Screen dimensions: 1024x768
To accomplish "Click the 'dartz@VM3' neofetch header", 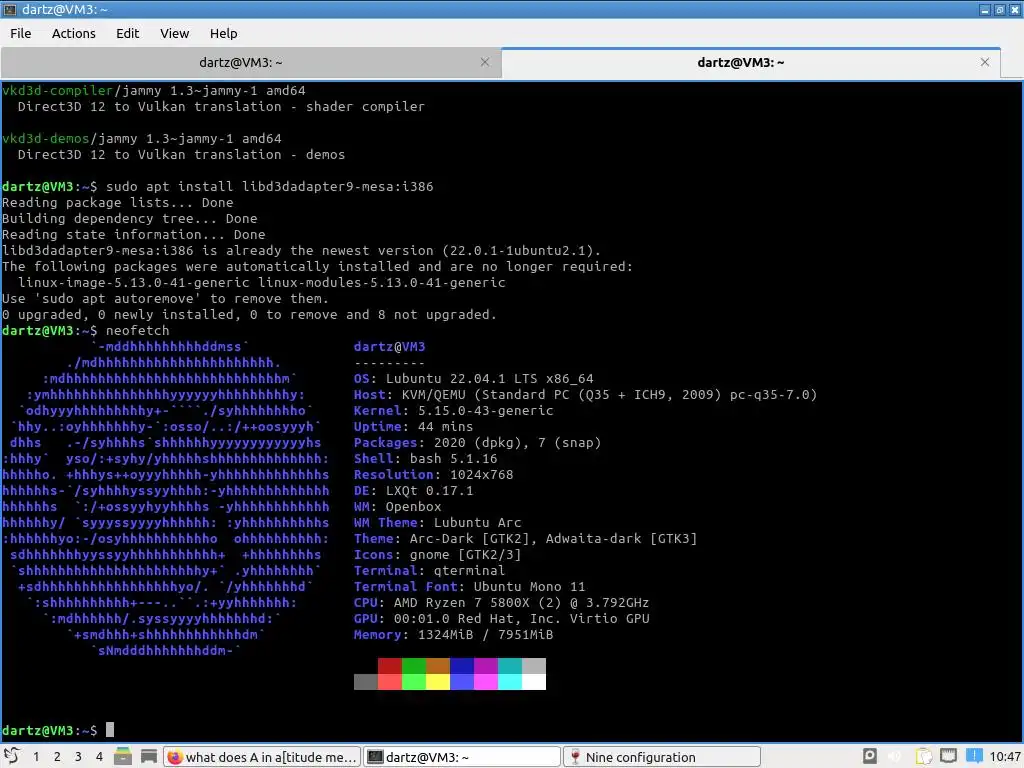I will point(389,347).
